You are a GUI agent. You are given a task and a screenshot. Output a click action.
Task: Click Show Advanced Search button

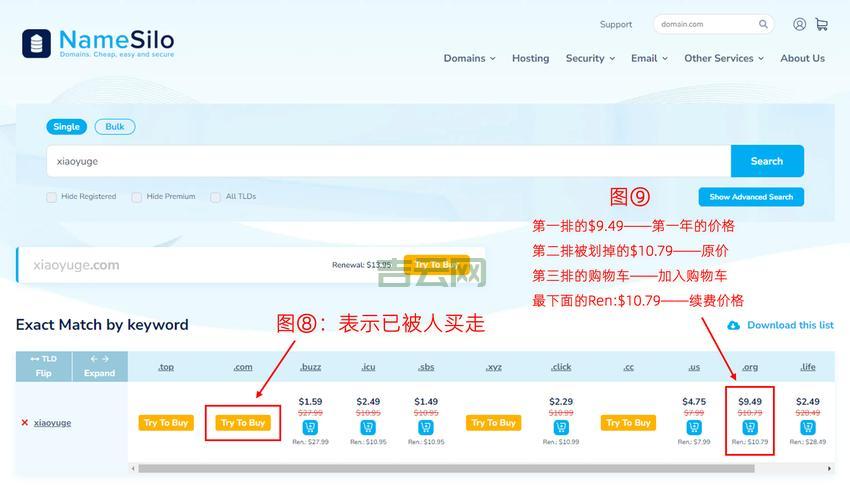click(x=750, y=197)
